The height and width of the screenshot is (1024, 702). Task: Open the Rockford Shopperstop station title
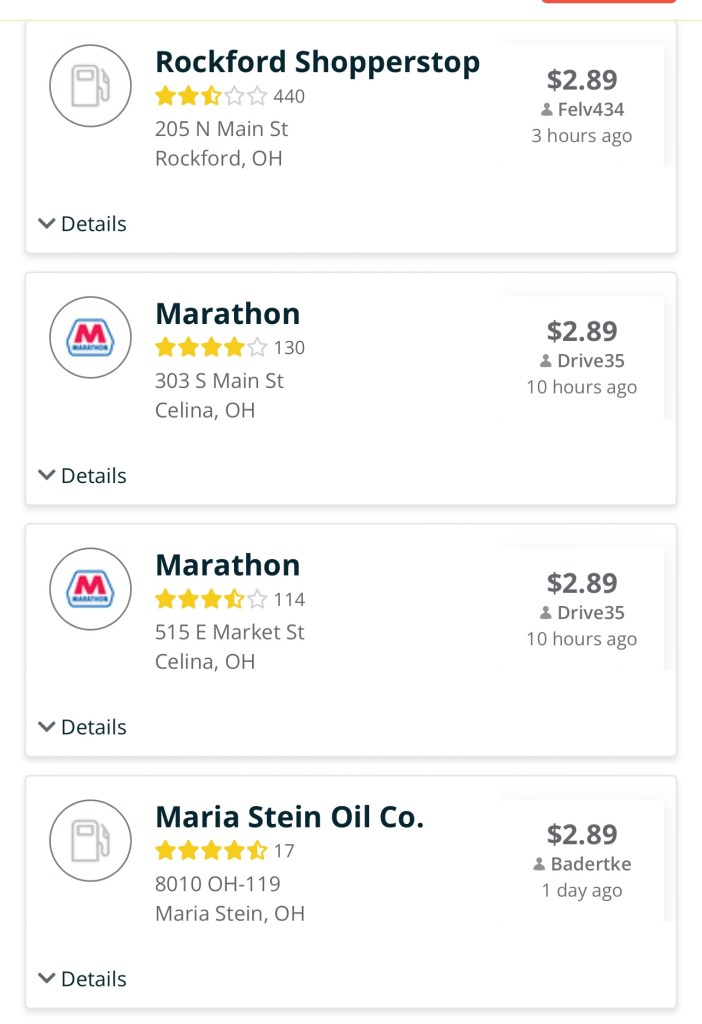(x=317, y=62)
